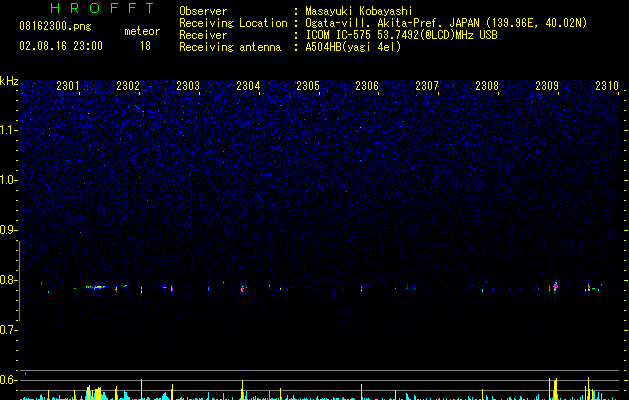
Task: Click time marker 2302
Action: tap(128, 86)
